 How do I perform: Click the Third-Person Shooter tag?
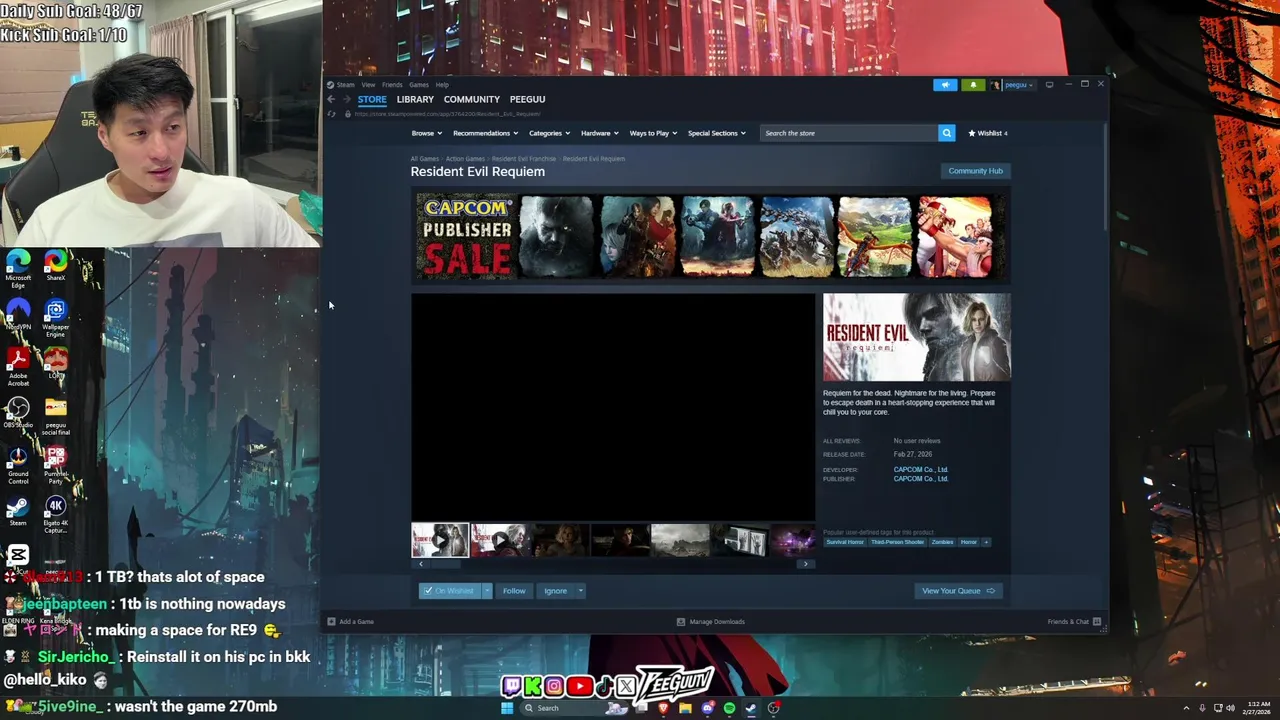[898, 542]
